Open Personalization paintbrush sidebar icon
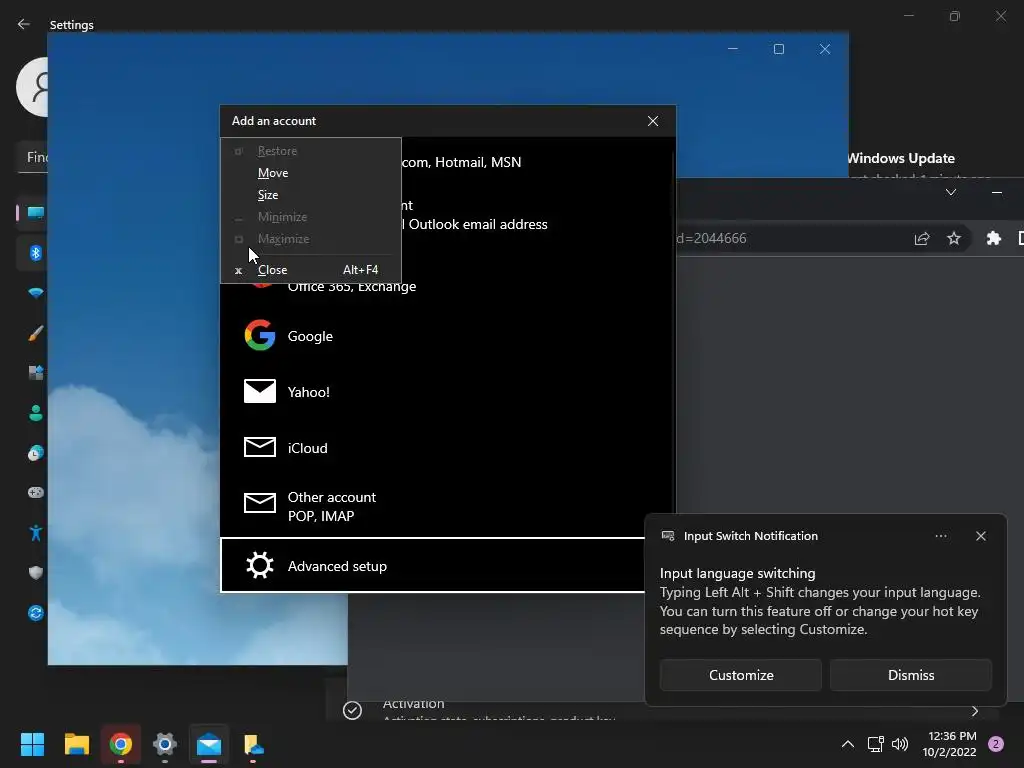This screenshot has height=768, width=1024. (35, 333)
